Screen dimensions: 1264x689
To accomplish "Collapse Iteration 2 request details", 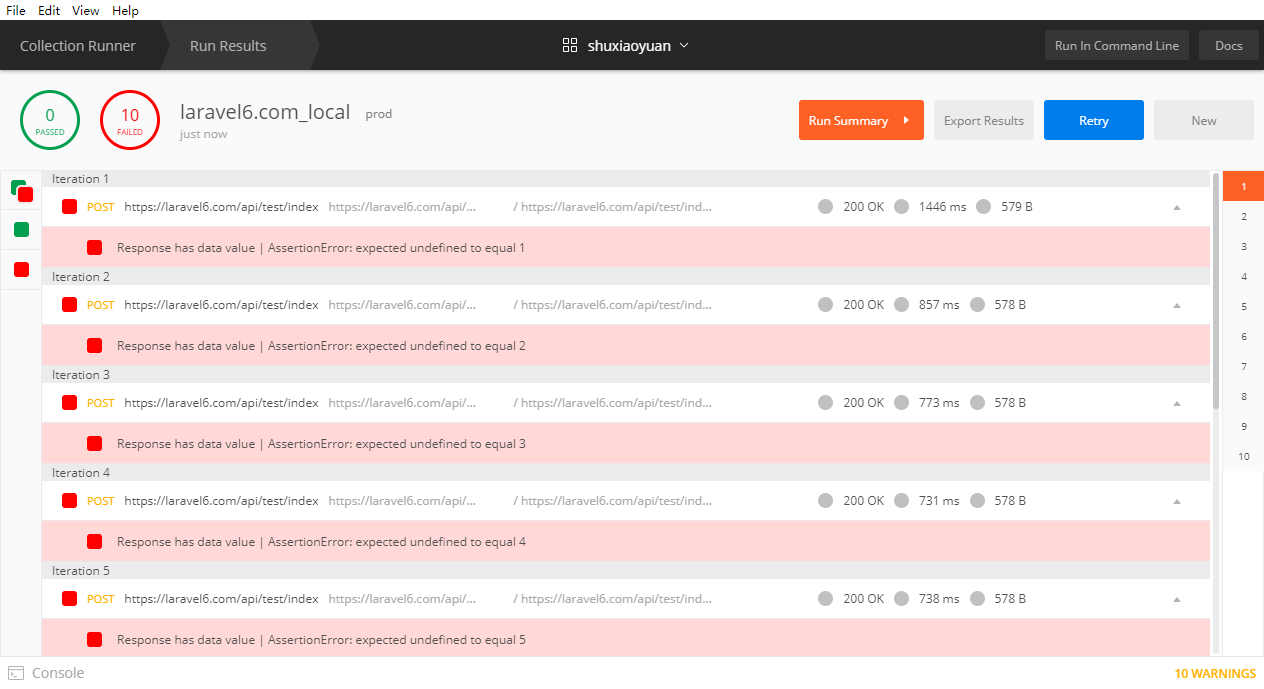I will (x=1177, y=305).
